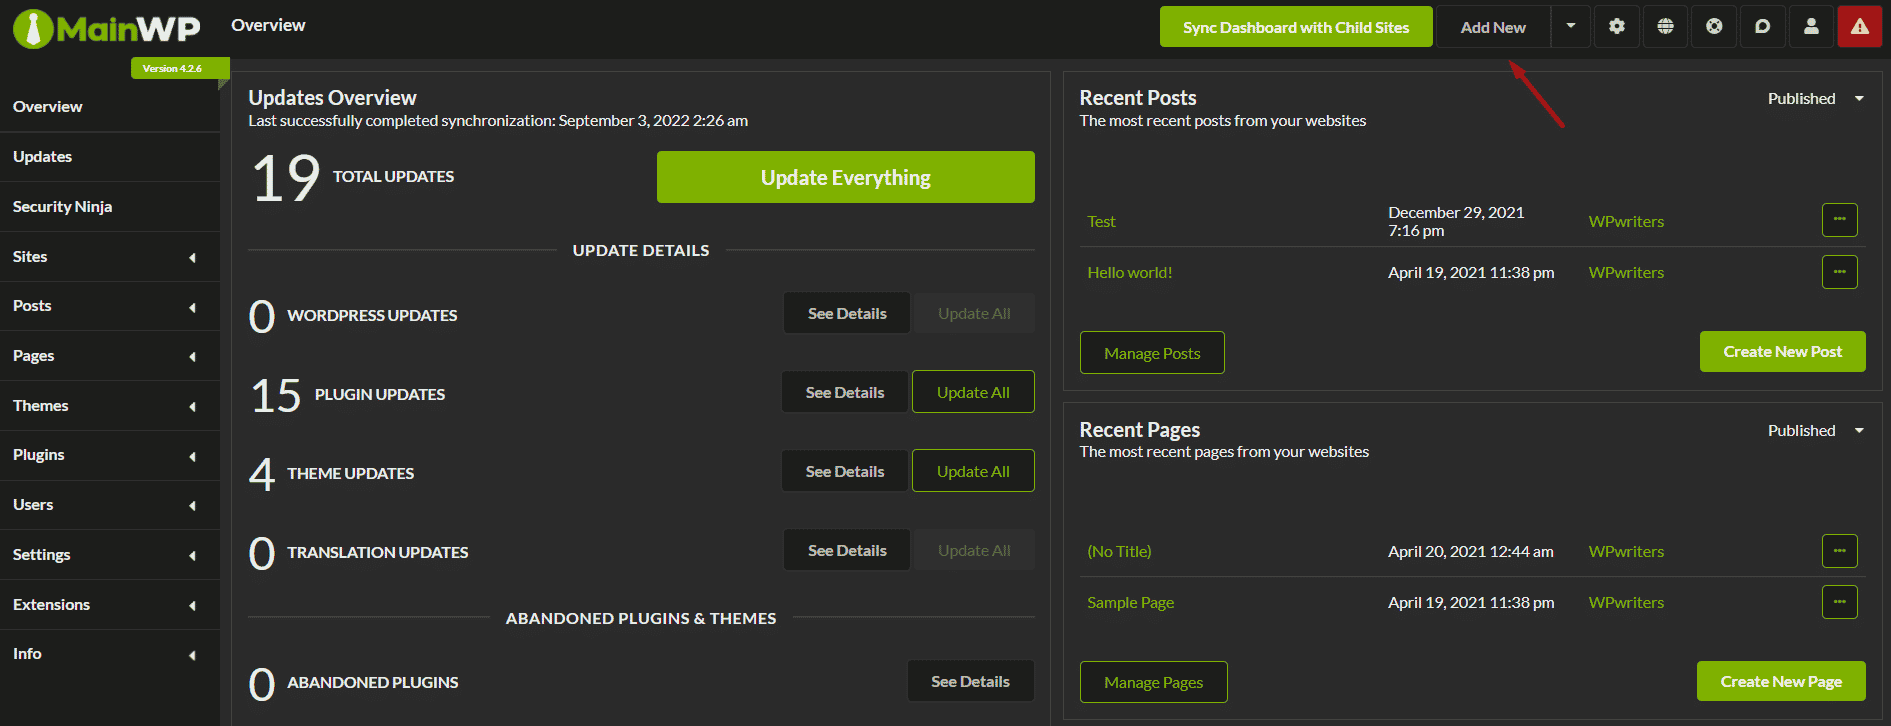Image resolution: width=1891 pixels, height=726 pixels.
Task: See Details for WordPress updates
Action: (847, 313)
